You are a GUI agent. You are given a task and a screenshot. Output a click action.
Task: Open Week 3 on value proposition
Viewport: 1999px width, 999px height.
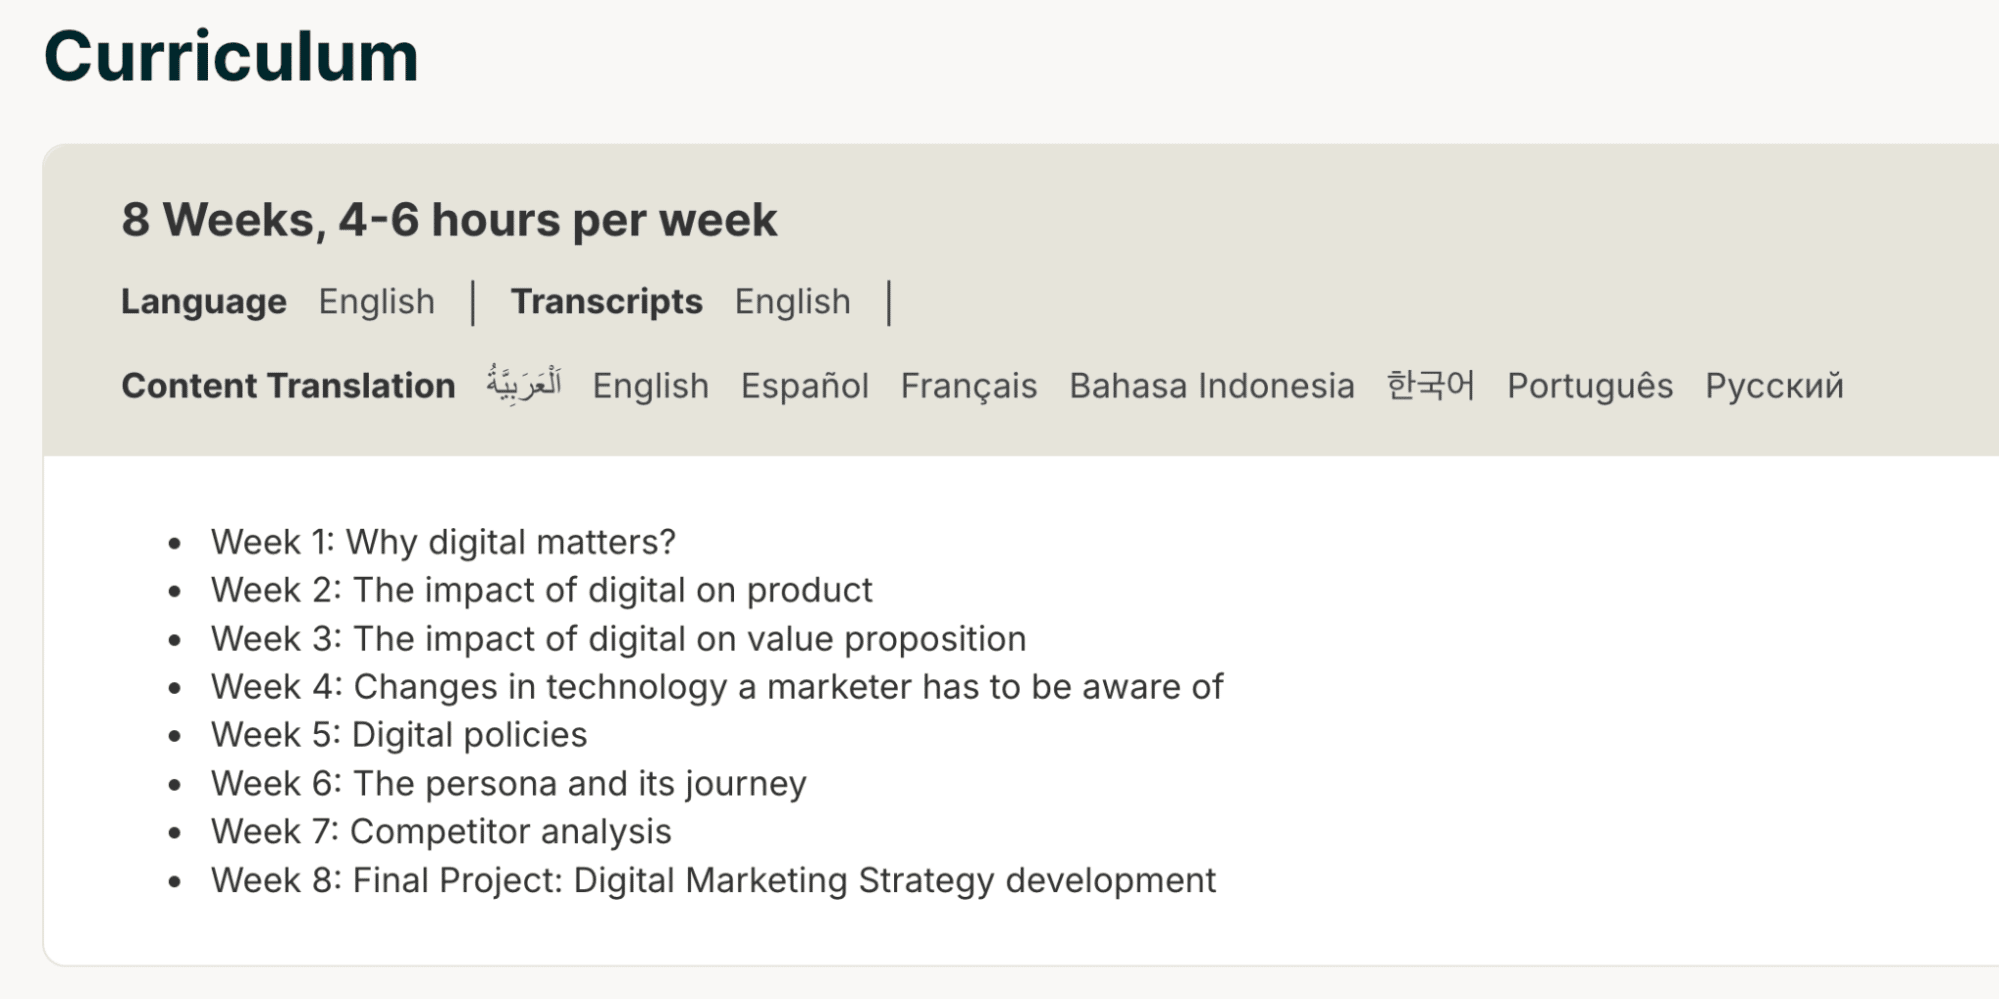(618, 639)
